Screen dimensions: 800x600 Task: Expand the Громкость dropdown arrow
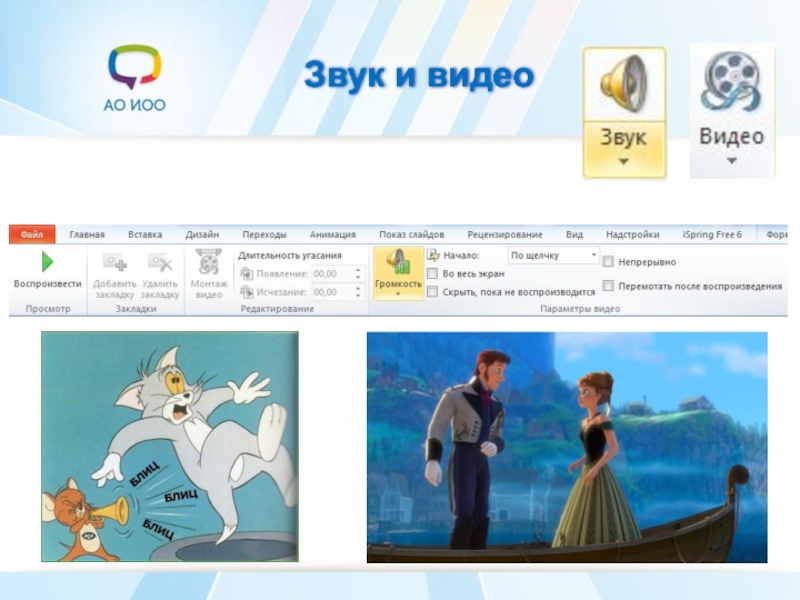[x=398, y=294]
